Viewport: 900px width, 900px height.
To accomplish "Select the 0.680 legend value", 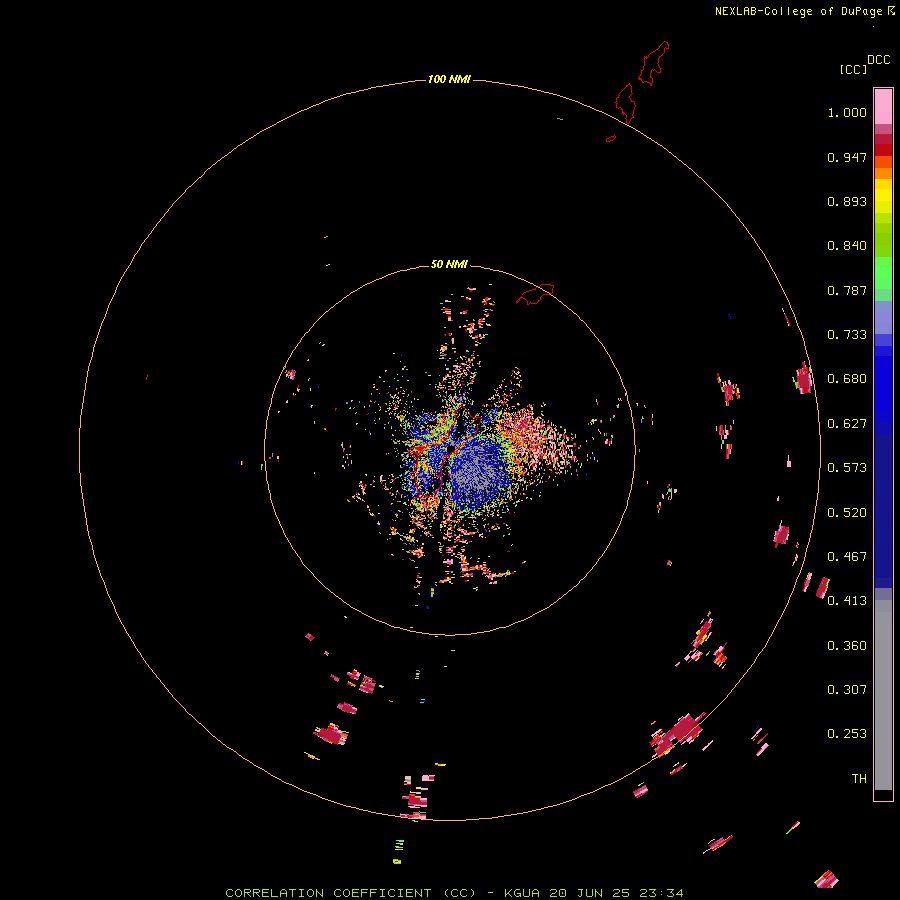I will 847,379.
